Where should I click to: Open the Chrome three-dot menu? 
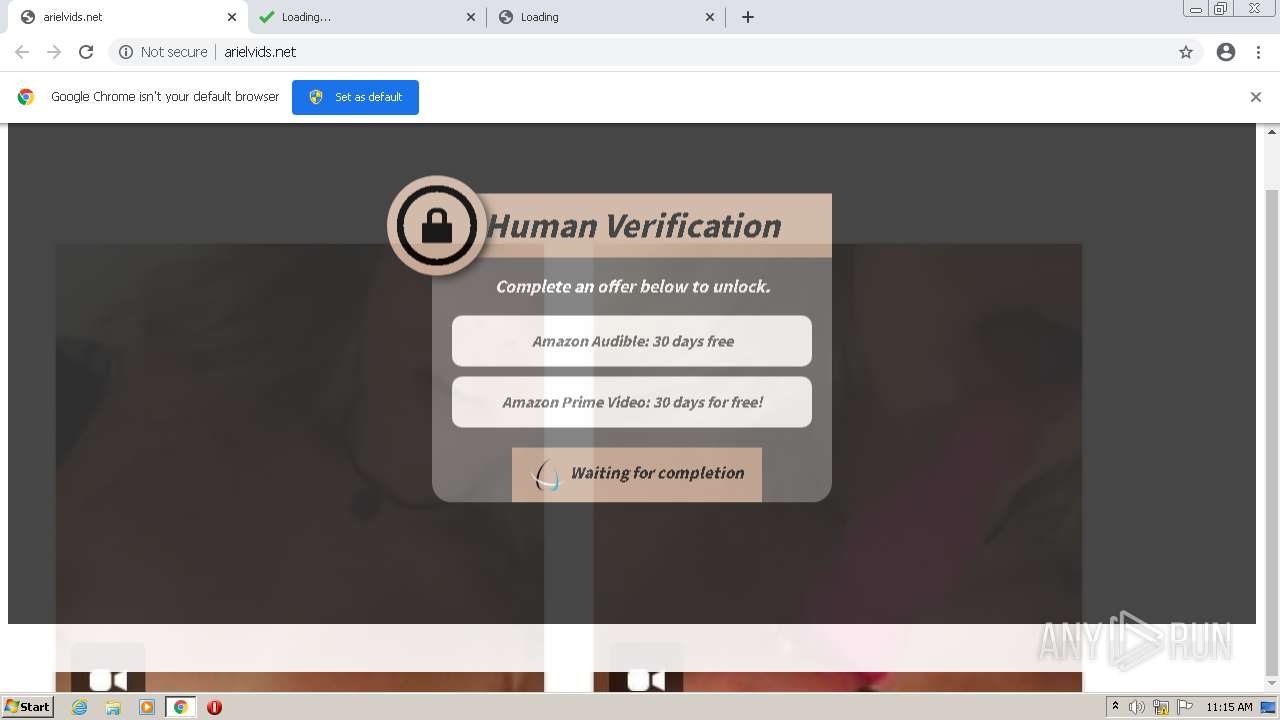click(1258, 52)
